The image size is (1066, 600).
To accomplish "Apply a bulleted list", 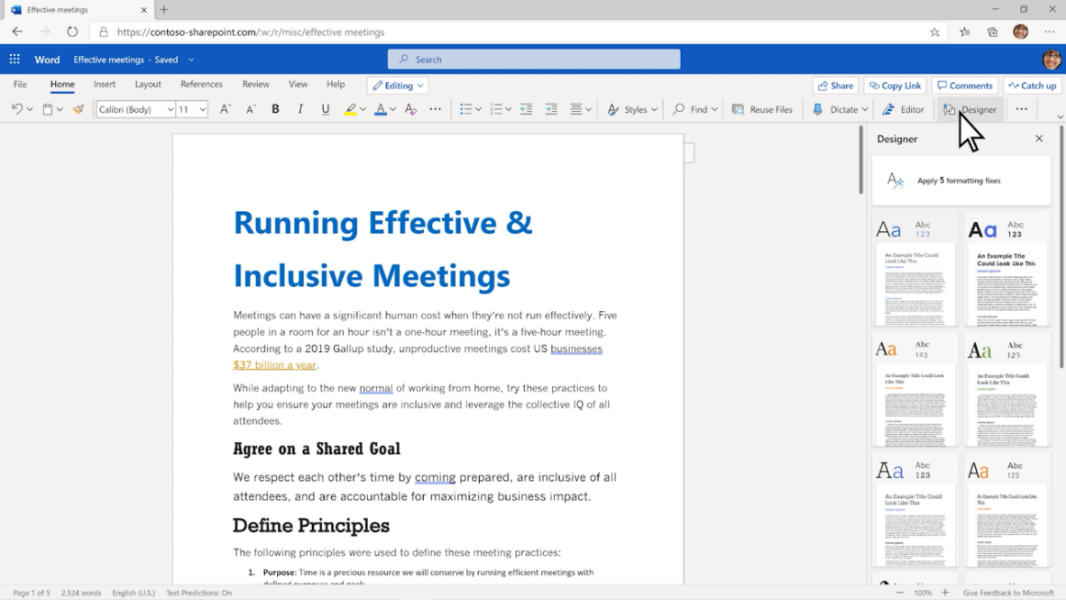I will [464, 109].
